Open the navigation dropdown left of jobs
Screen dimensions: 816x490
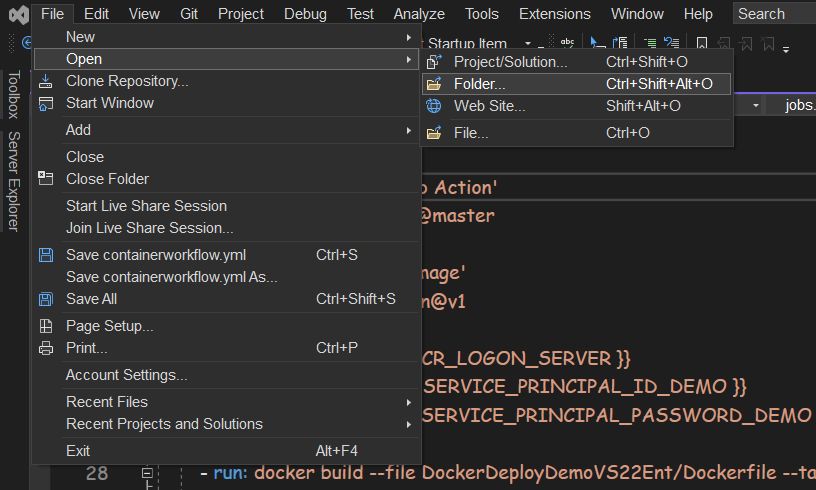tap(756, 105)
